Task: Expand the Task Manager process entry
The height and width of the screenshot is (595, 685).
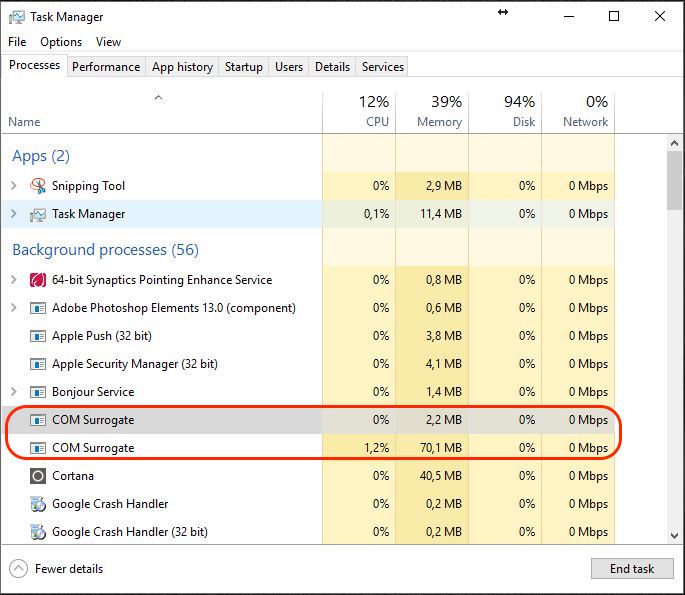Action: pos(14,214)
